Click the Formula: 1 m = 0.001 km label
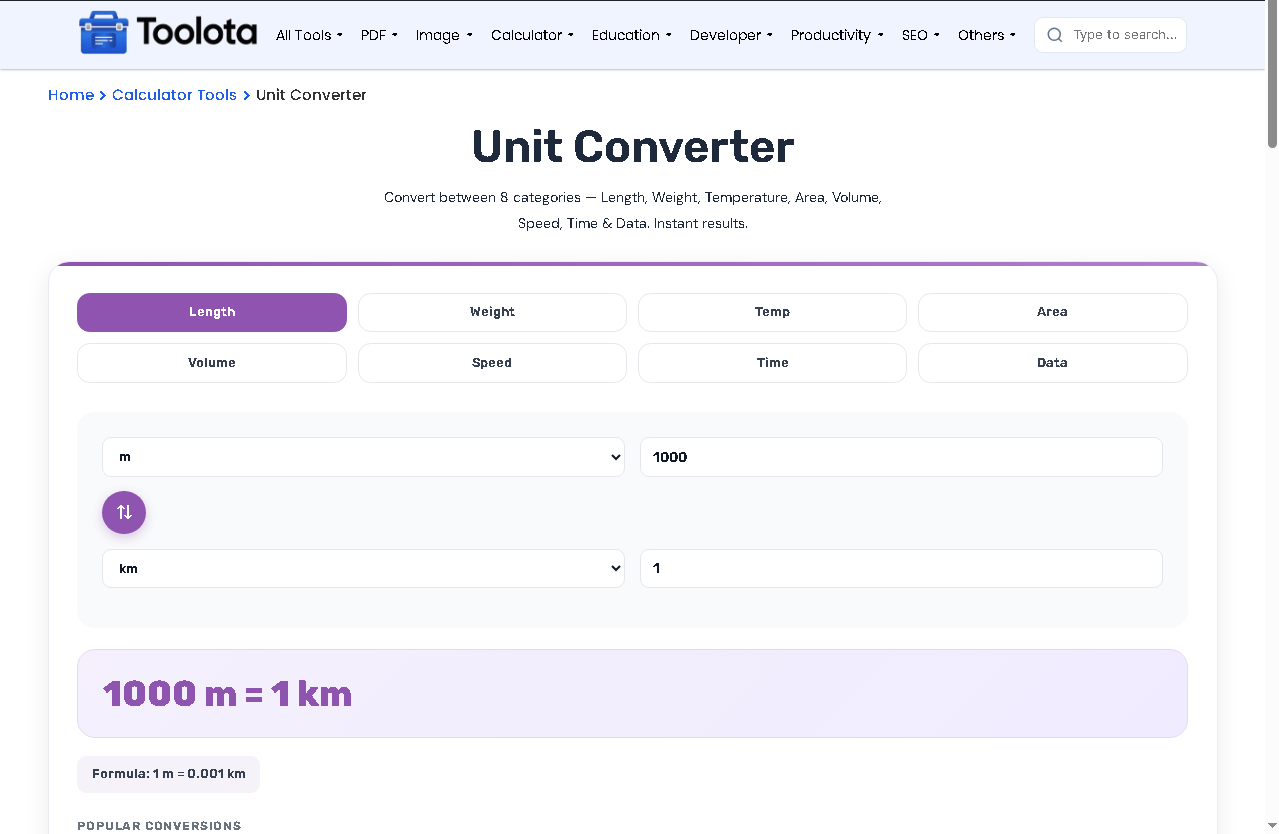The height and width of the screenshot is (834, 1279). pyautogui.click(x=168, y=774)
